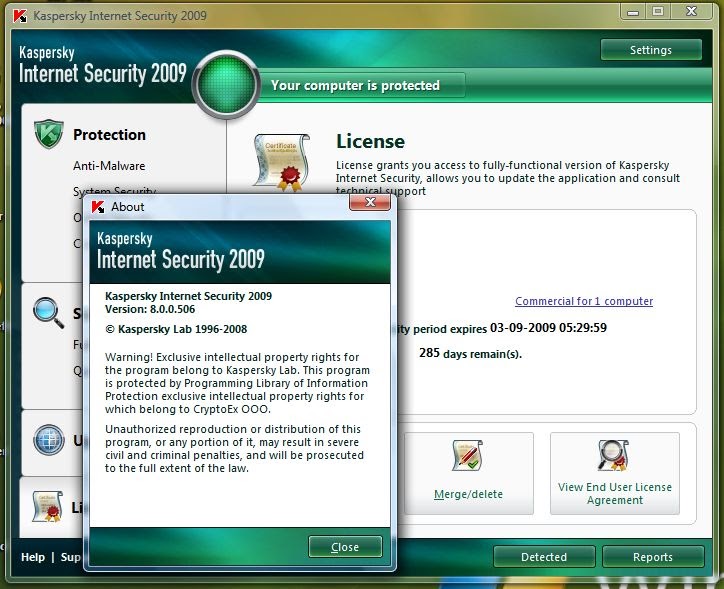724x589 pixels.
Task: Click expiry date 03-09-2009 05:29:59
Action: pos(548,328)
